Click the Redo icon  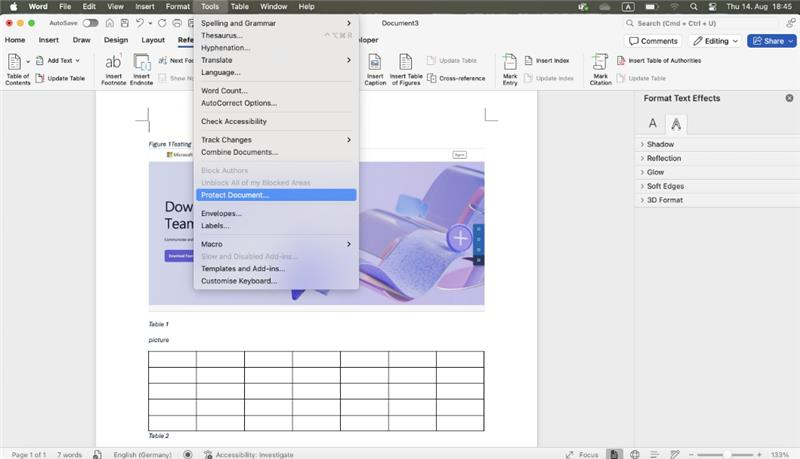tap(162, 23)
